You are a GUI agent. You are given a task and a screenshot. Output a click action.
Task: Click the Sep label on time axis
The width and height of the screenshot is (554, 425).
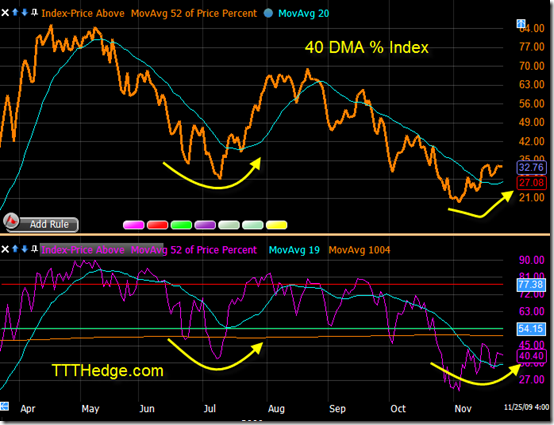coord(337,409)
